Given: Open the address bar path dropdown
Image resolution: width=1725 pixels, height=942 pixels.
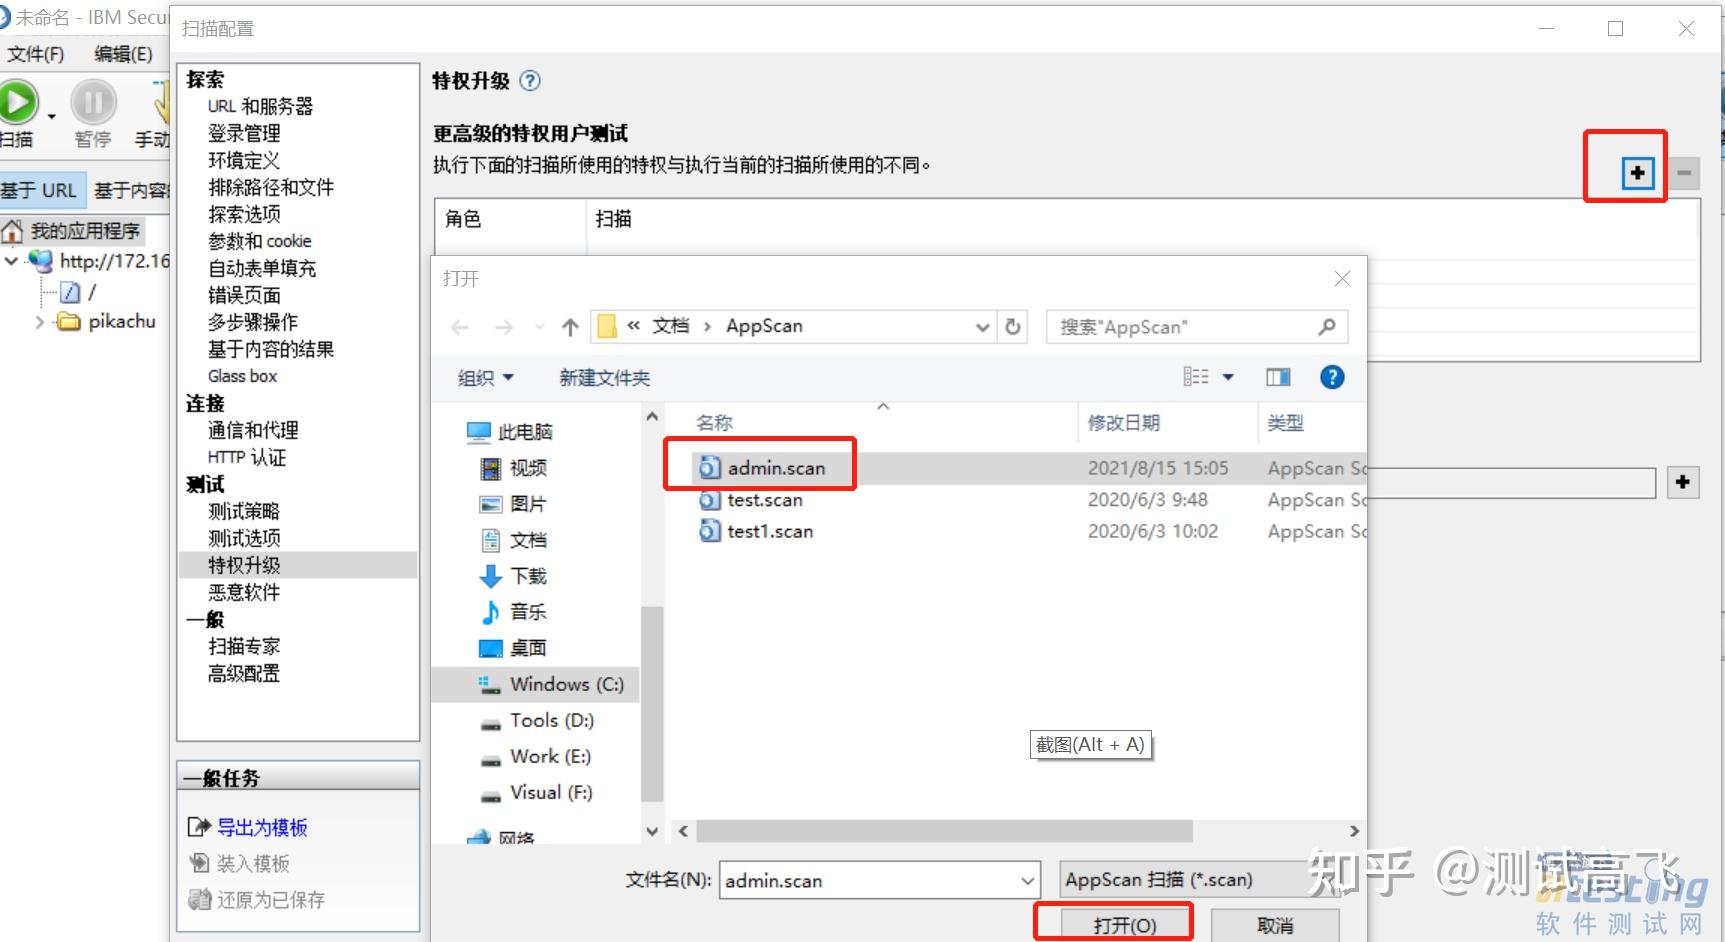Looking at the screenshot, I should [982, 327].
